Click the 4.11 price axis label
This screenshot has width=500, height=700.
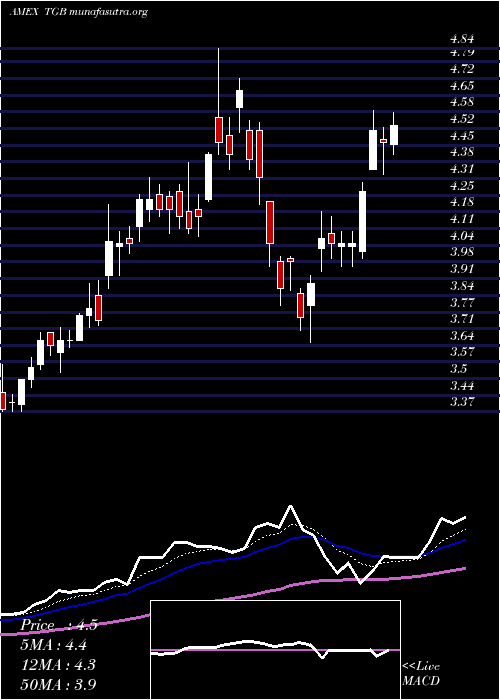(x=462, y=219)
